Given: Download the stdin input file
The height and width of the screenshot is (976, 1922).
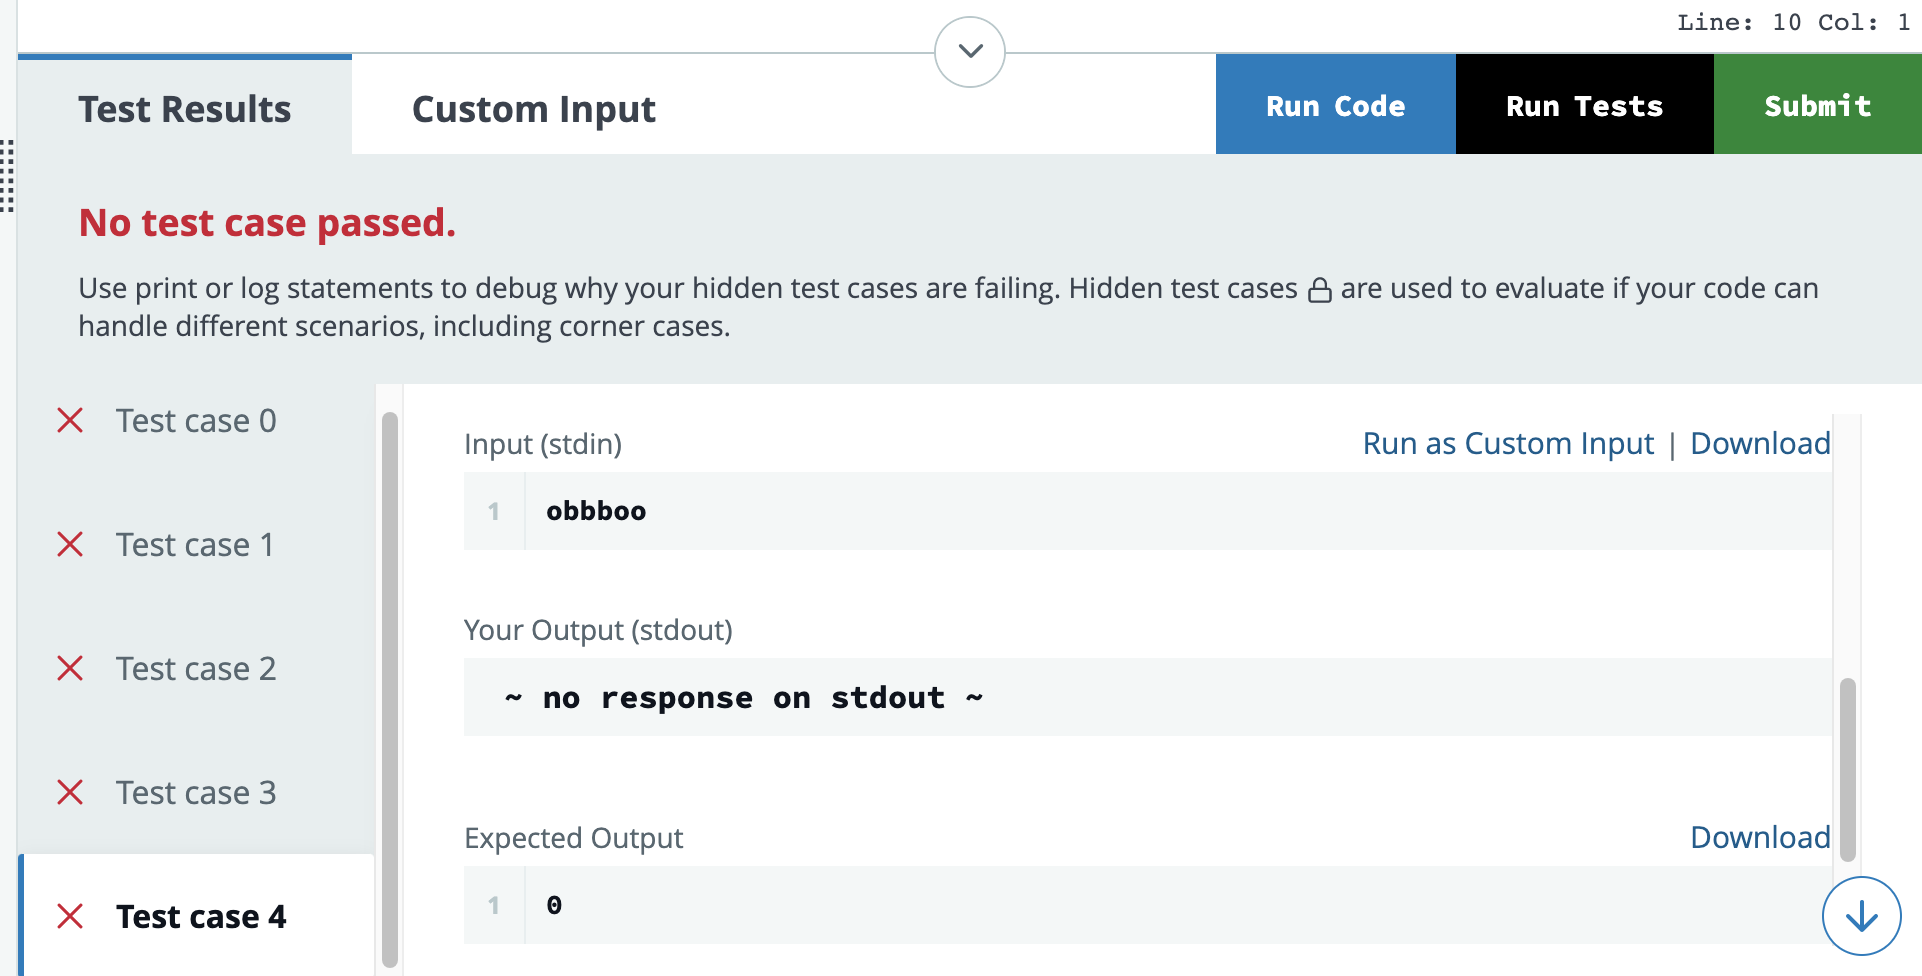Looking at the screenshot, I should [1760, 443].
